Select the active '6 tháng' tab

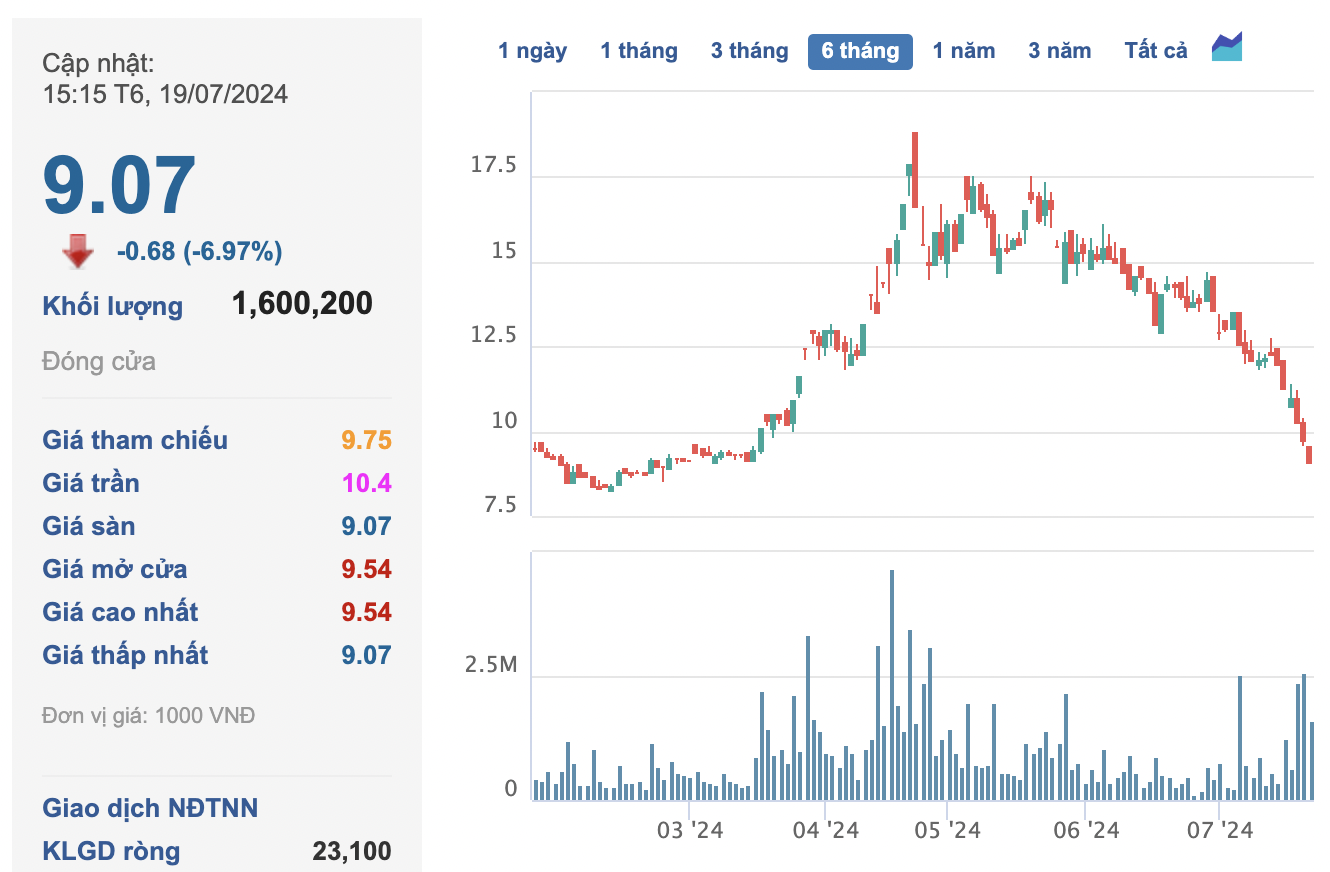pyautogui.click(x=860, y=51)
